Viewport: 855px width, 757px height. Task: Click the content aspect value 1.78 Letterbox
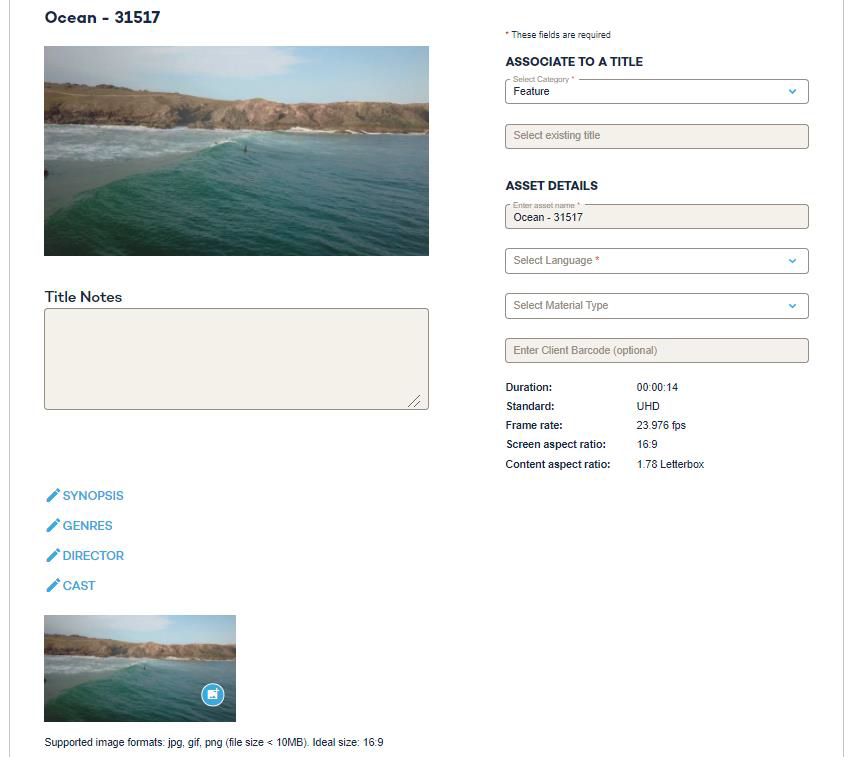pos(670,464)
